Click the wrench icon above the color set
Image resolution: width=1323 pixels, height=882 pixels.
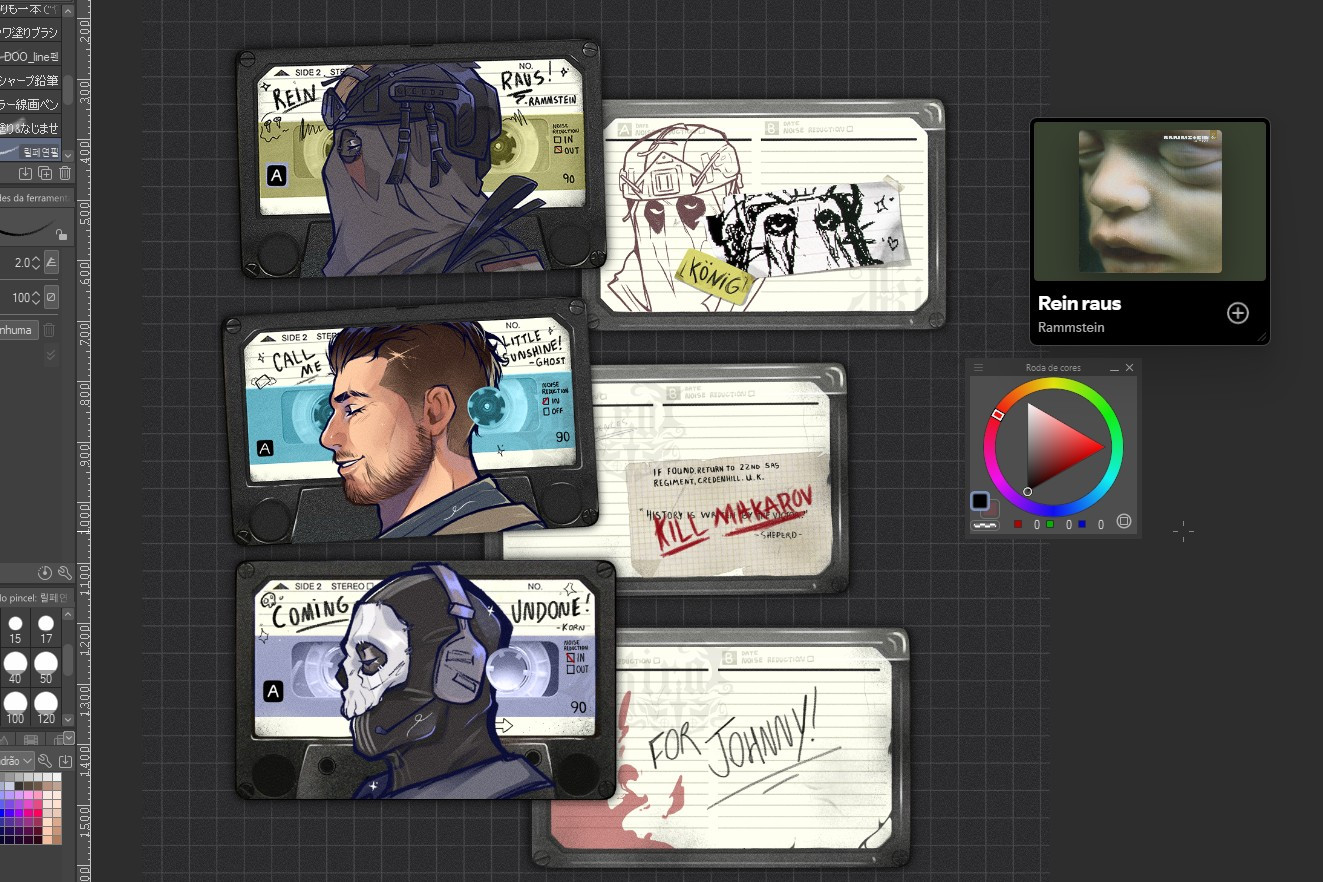point(45,761)
